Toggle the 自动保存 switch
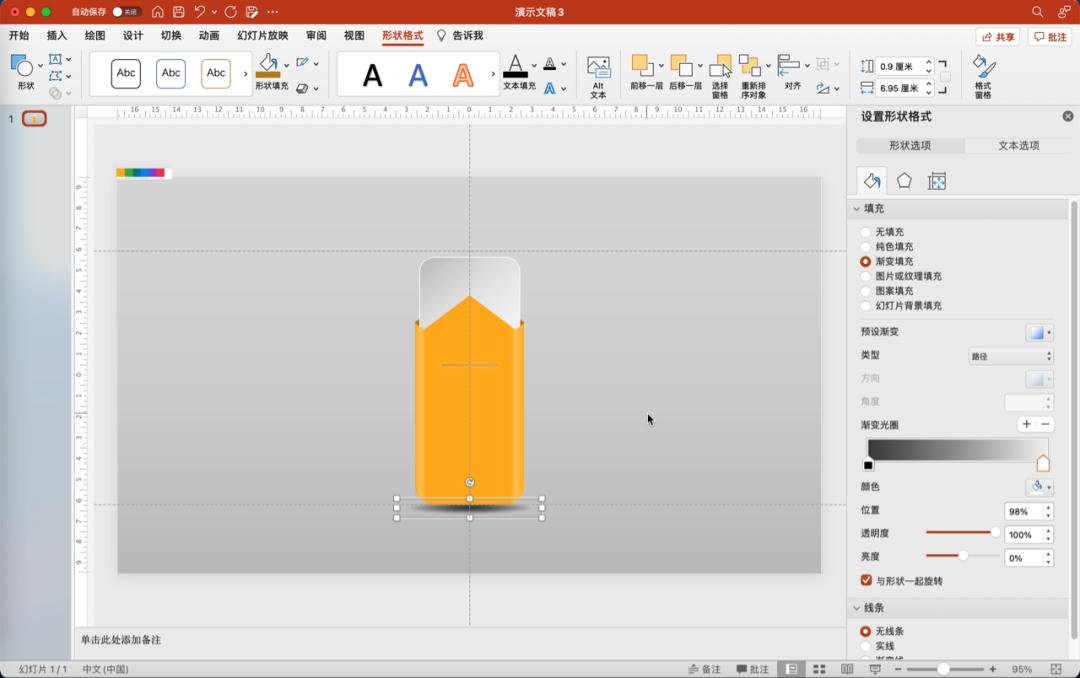The image size is (1080, 678). coord(125,12)
